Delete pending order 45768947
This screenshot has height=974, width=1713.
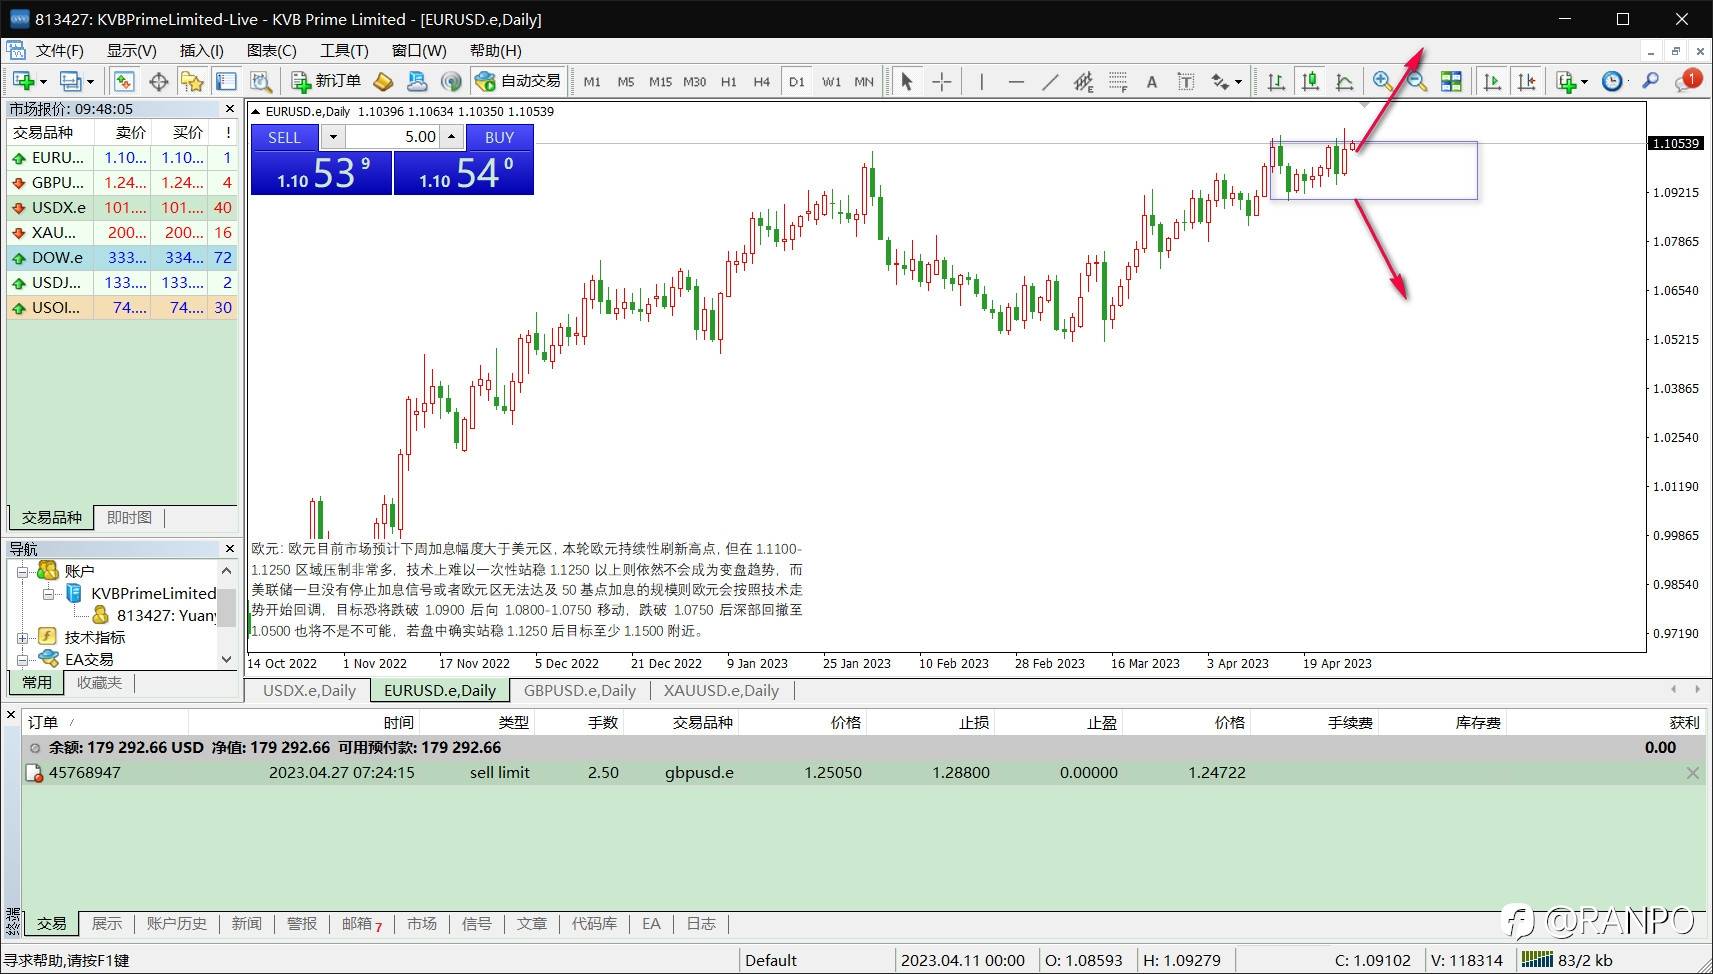coord(1692,773)
